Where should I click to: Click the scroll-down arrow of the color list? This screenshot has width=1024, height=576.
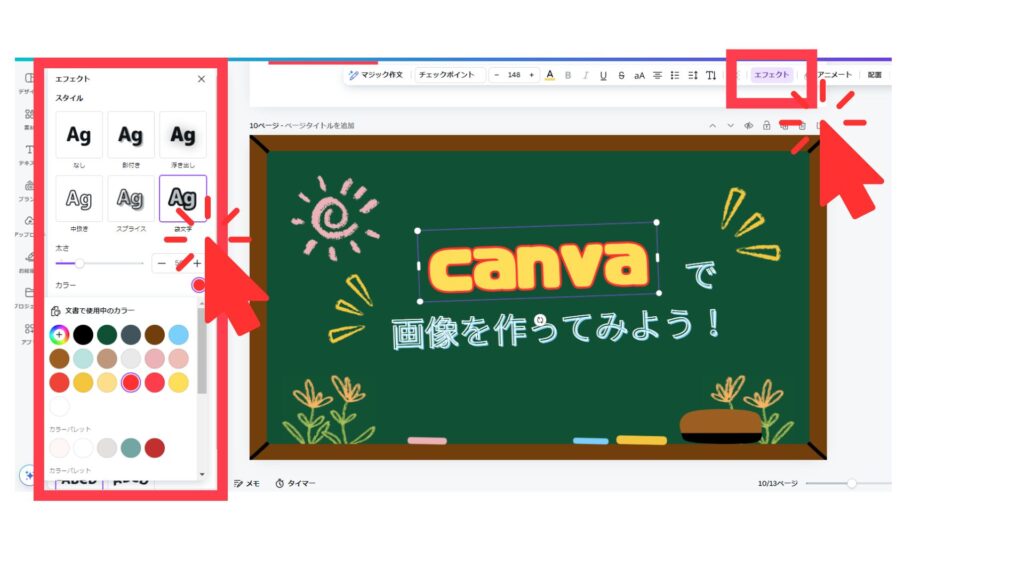point(202,475)
